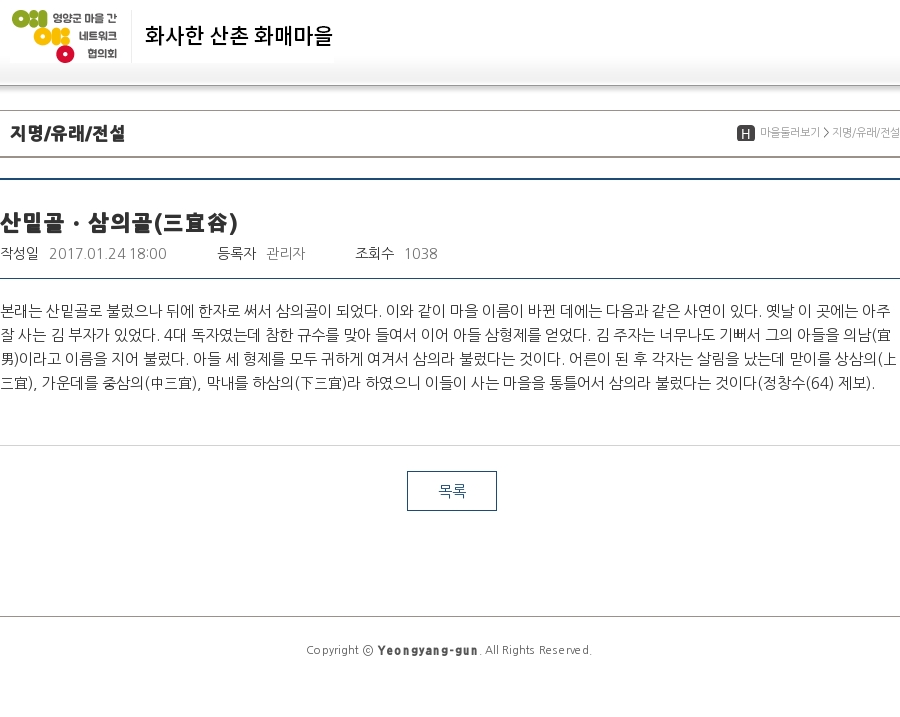Click the registrant value 관리자
The width and height of the screenshot is (900, 717).
click(x=286, y=254)
